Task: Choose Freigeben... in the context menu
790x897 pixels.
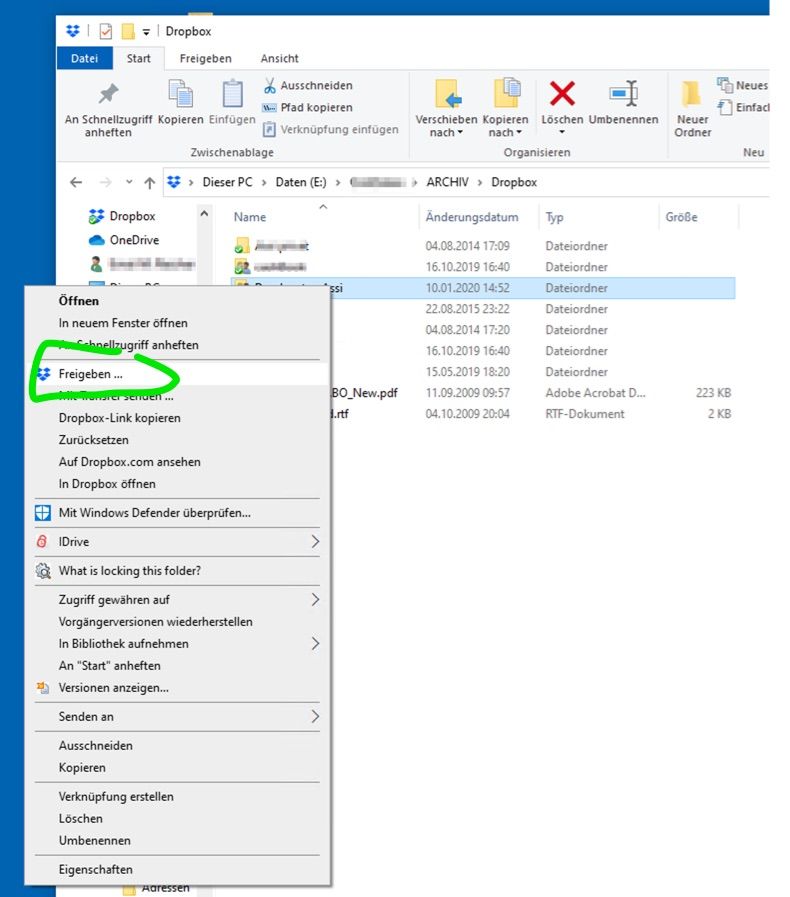Action: (91, 374)
